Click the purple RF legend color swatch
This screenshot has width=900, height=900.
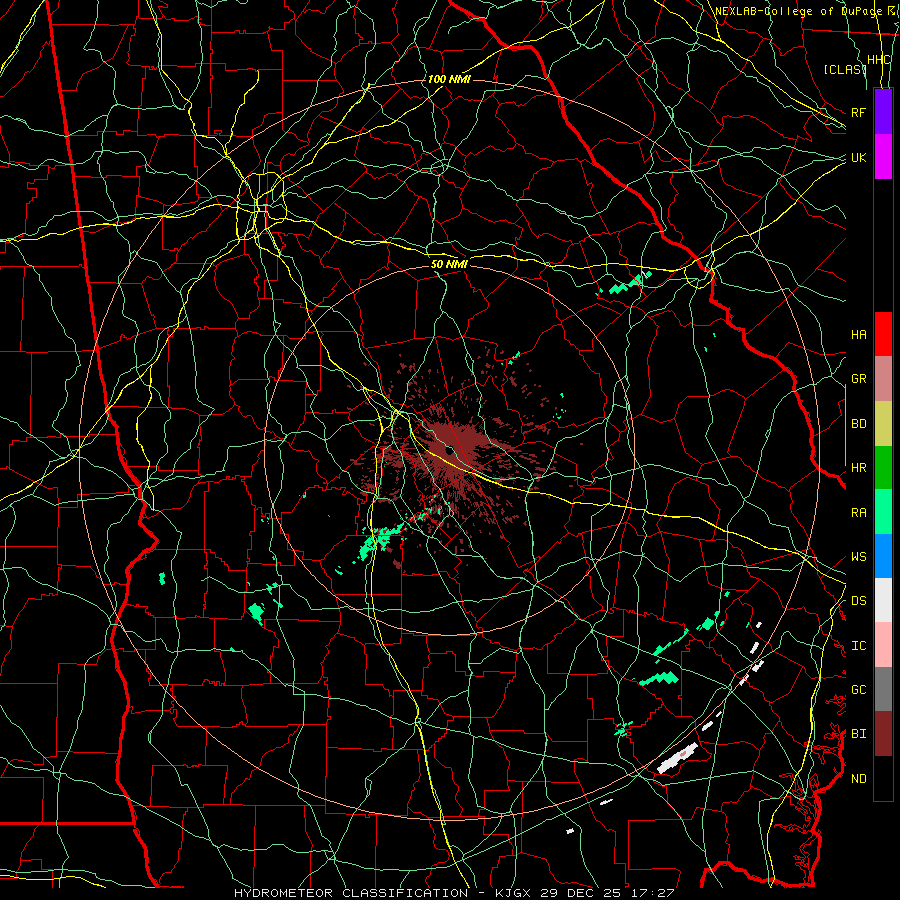click(883, 112)
